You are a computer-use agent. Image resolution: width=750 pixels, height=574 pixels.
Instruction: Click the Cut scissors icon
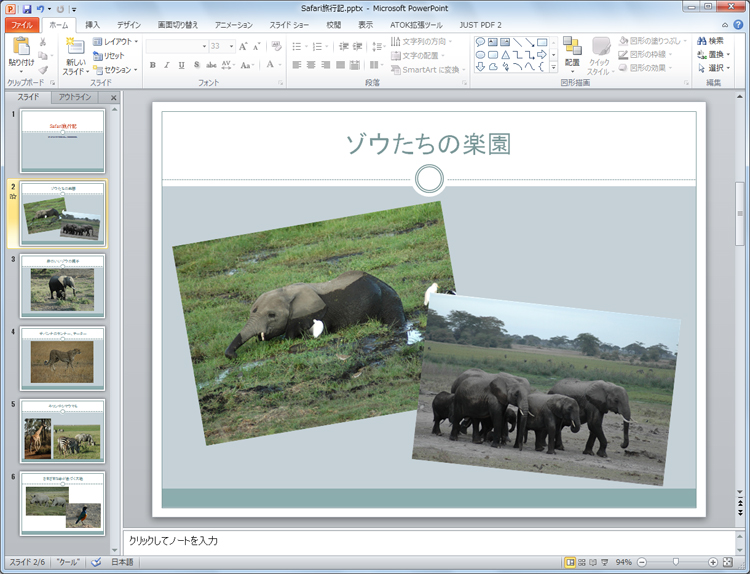coord(43,42)
